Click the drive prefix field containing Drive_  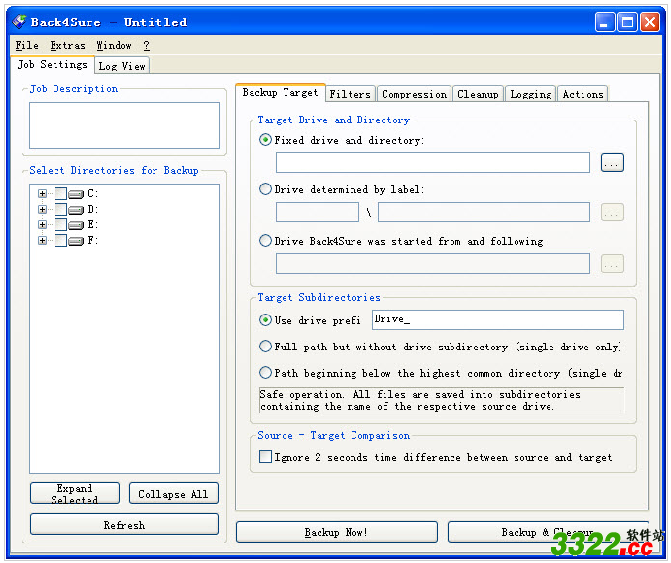(x=498, y=320)
